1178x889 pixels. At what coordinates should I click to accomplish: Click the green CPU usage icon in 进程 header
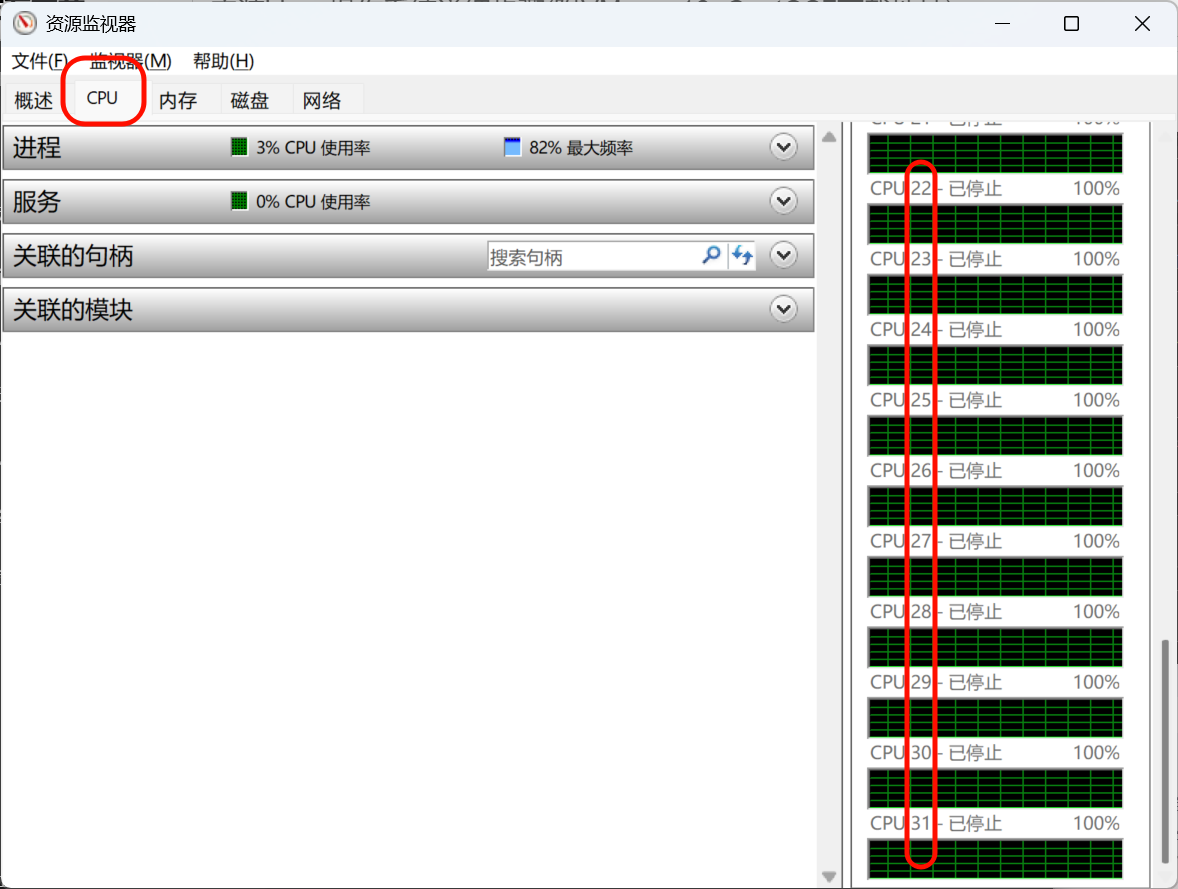[x=239, y=147]
